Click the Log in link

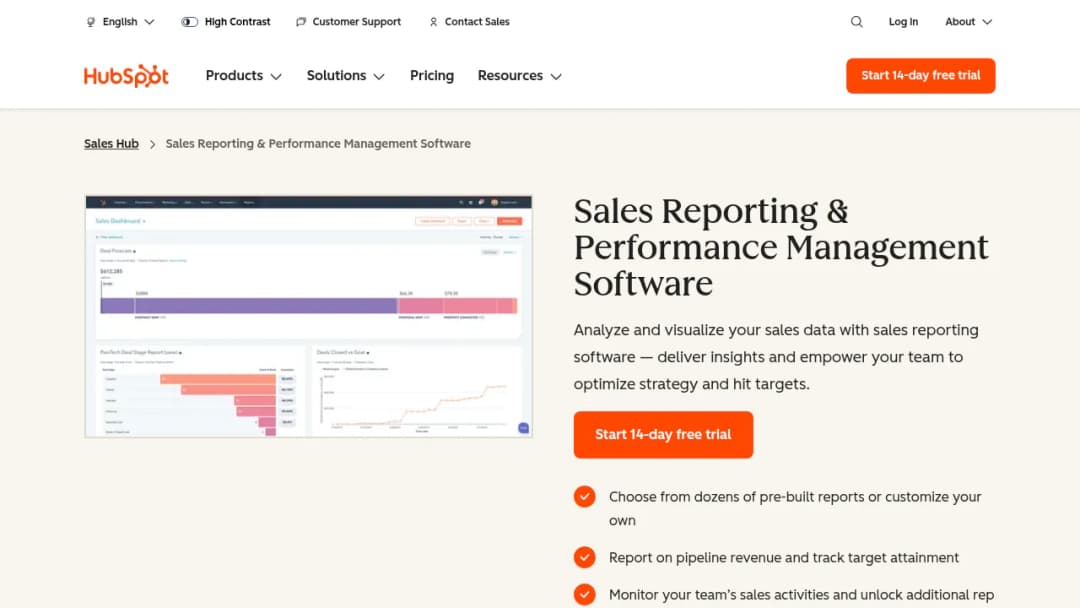[903, 22]
